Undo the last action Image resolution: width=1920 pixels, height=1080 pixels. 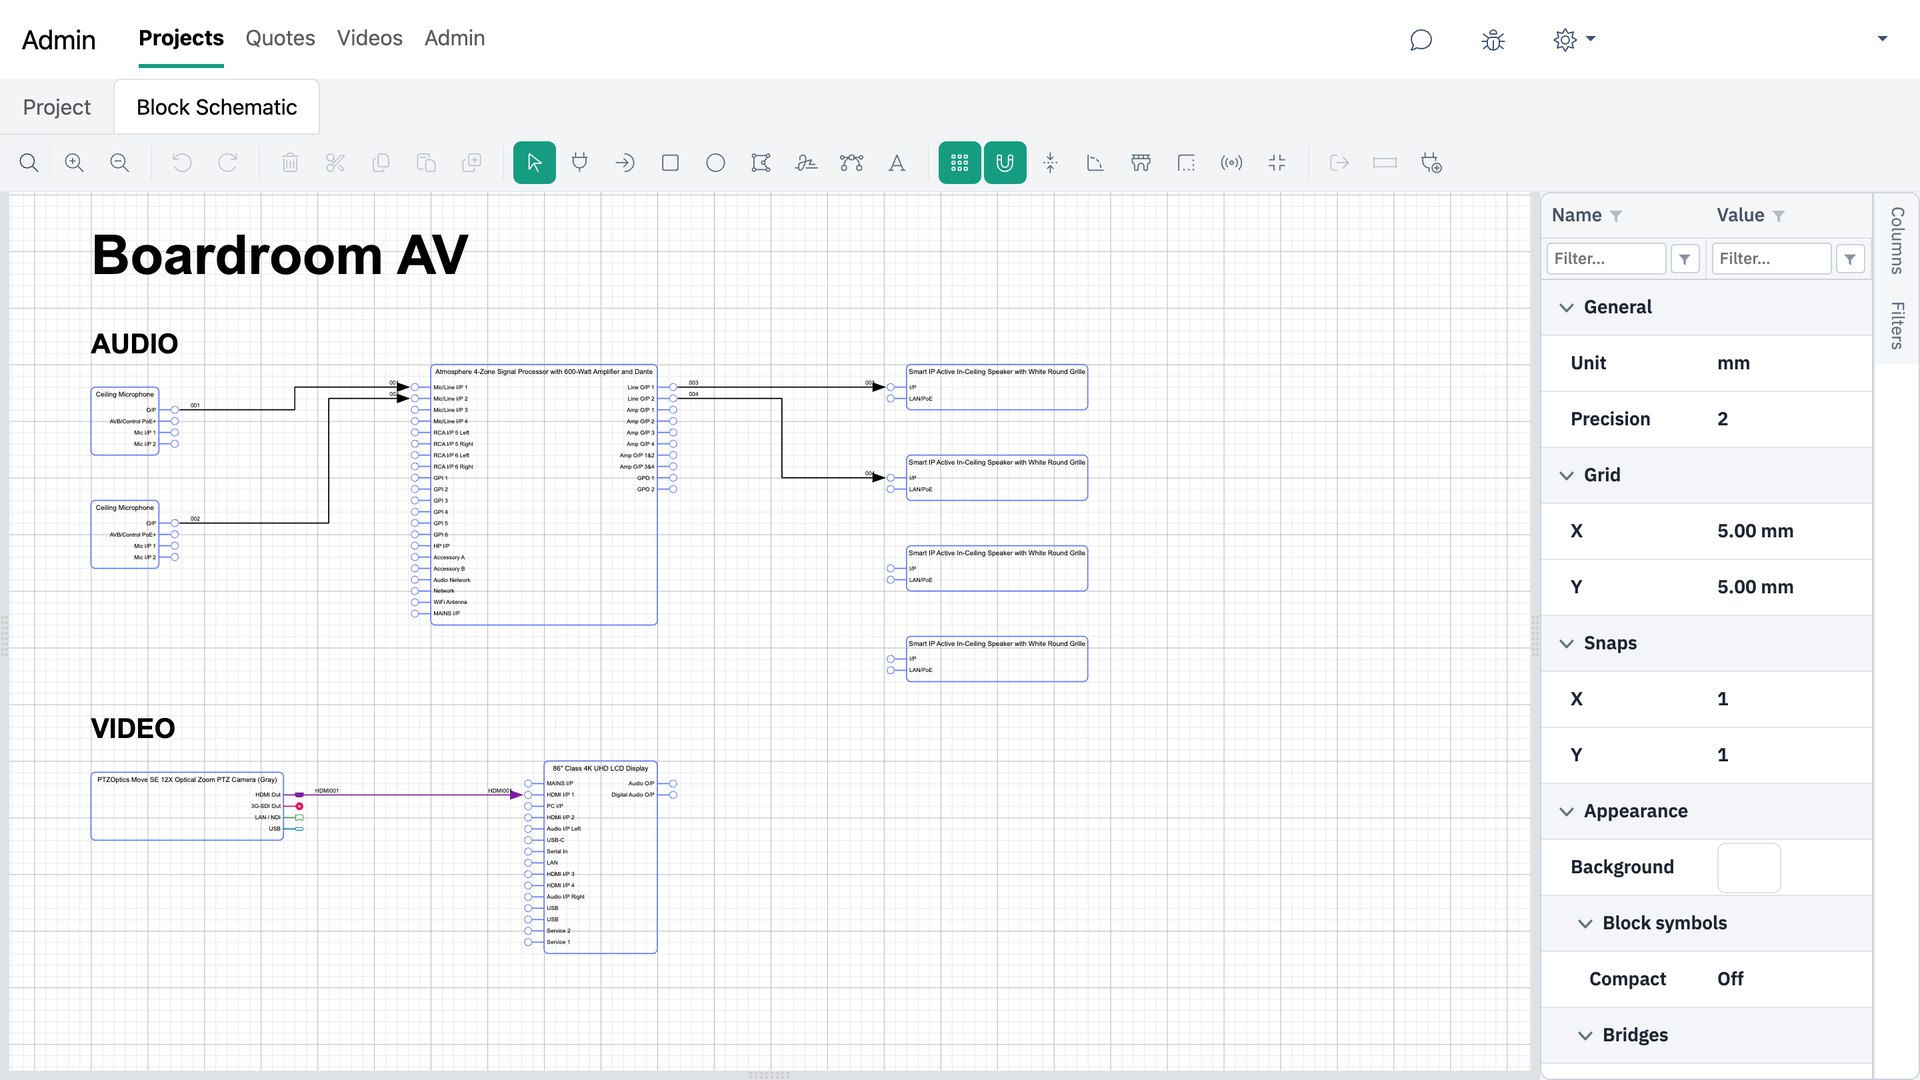[x=182, y=163]
